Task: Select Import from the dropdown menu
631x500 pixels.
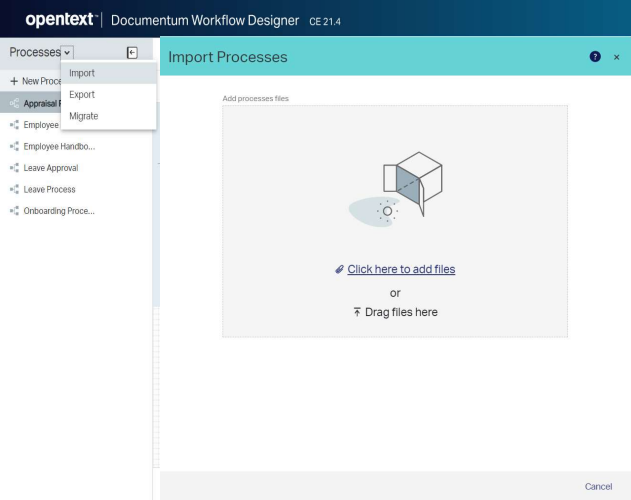Action: pos(82,73)
